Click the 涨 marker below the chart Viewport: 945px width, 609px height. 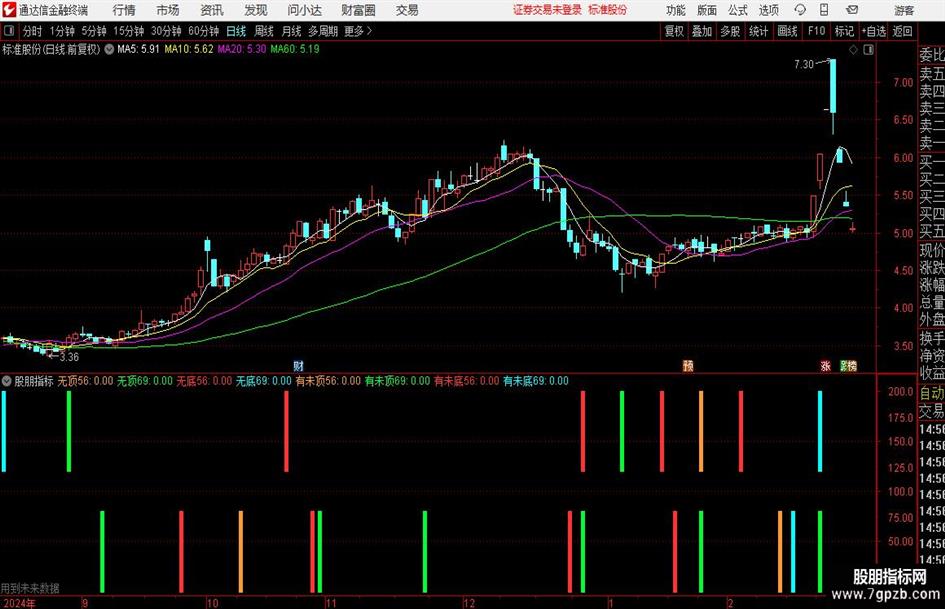[826, 365]
